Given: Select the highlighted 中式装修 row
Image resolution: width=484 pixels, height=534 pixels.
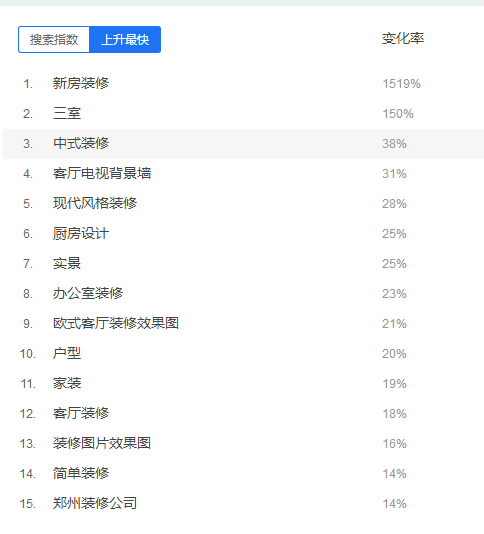Looking at the screenshot, I should [243, 144].
